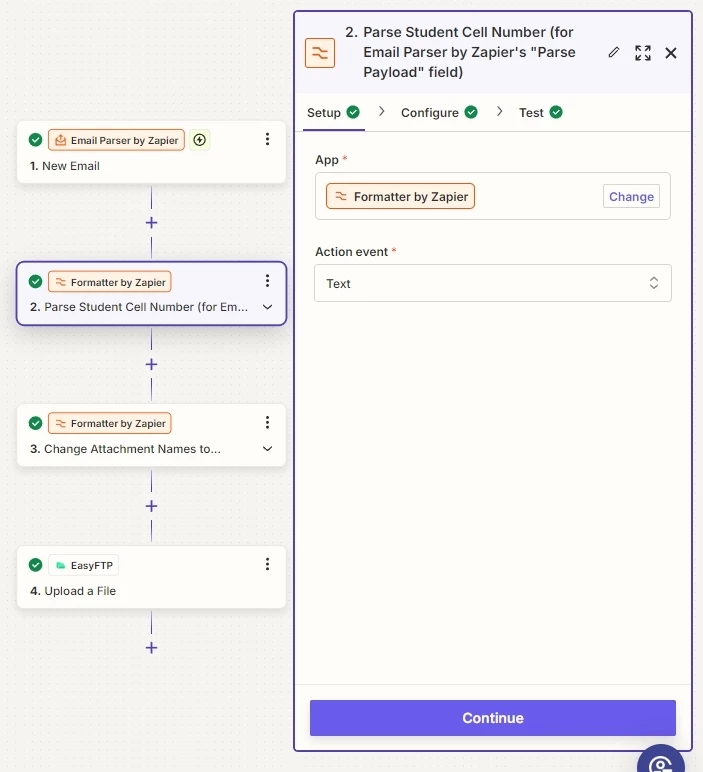This screenshot has width=703, height=772.
Task: Expand step 3 Change Attachment Names chevron
Action: pyautogui.click(x=267, y=449)
